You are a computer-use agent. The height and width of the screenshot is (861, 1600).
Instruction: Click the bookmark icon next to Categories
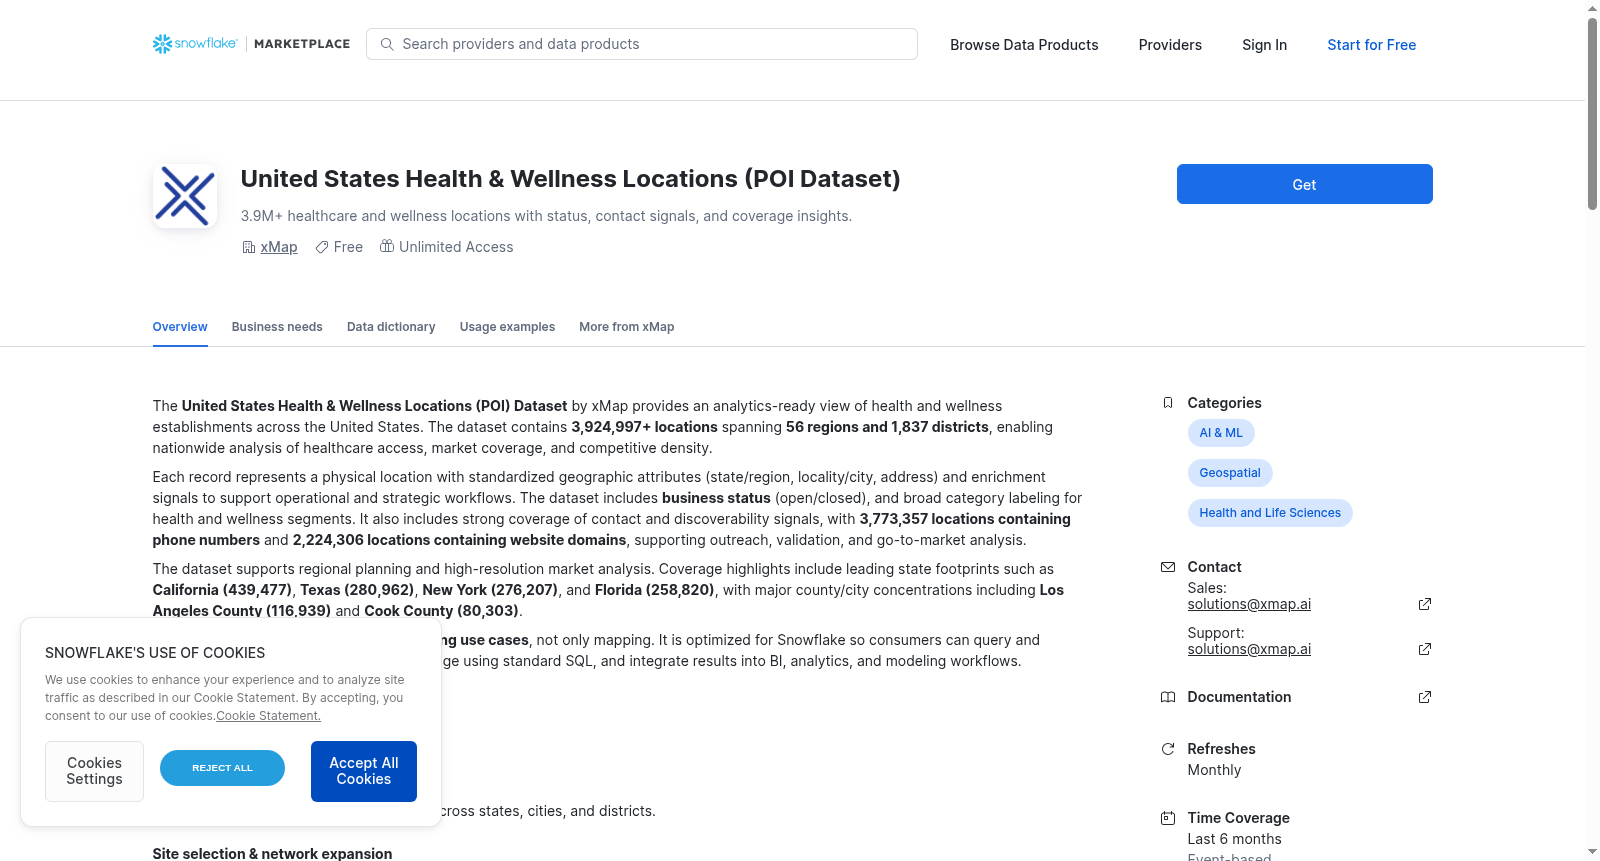(1168, 403)
